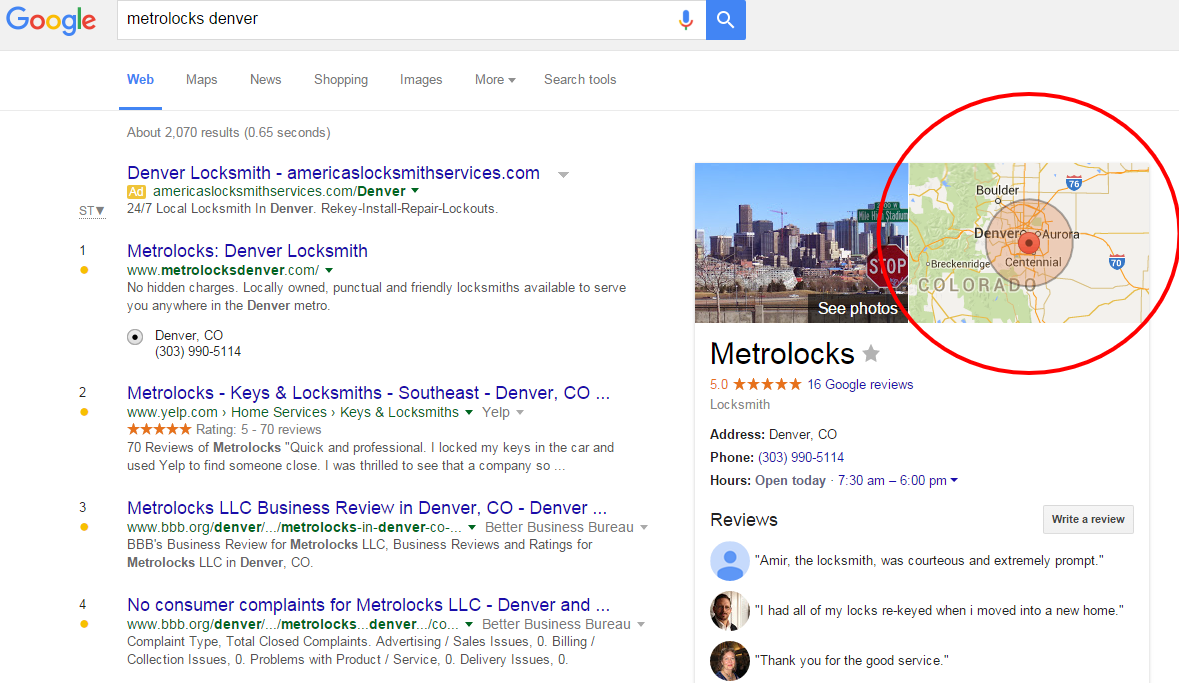
Task: Click the yellow dot beside result 1
Action: pos(84,270)
